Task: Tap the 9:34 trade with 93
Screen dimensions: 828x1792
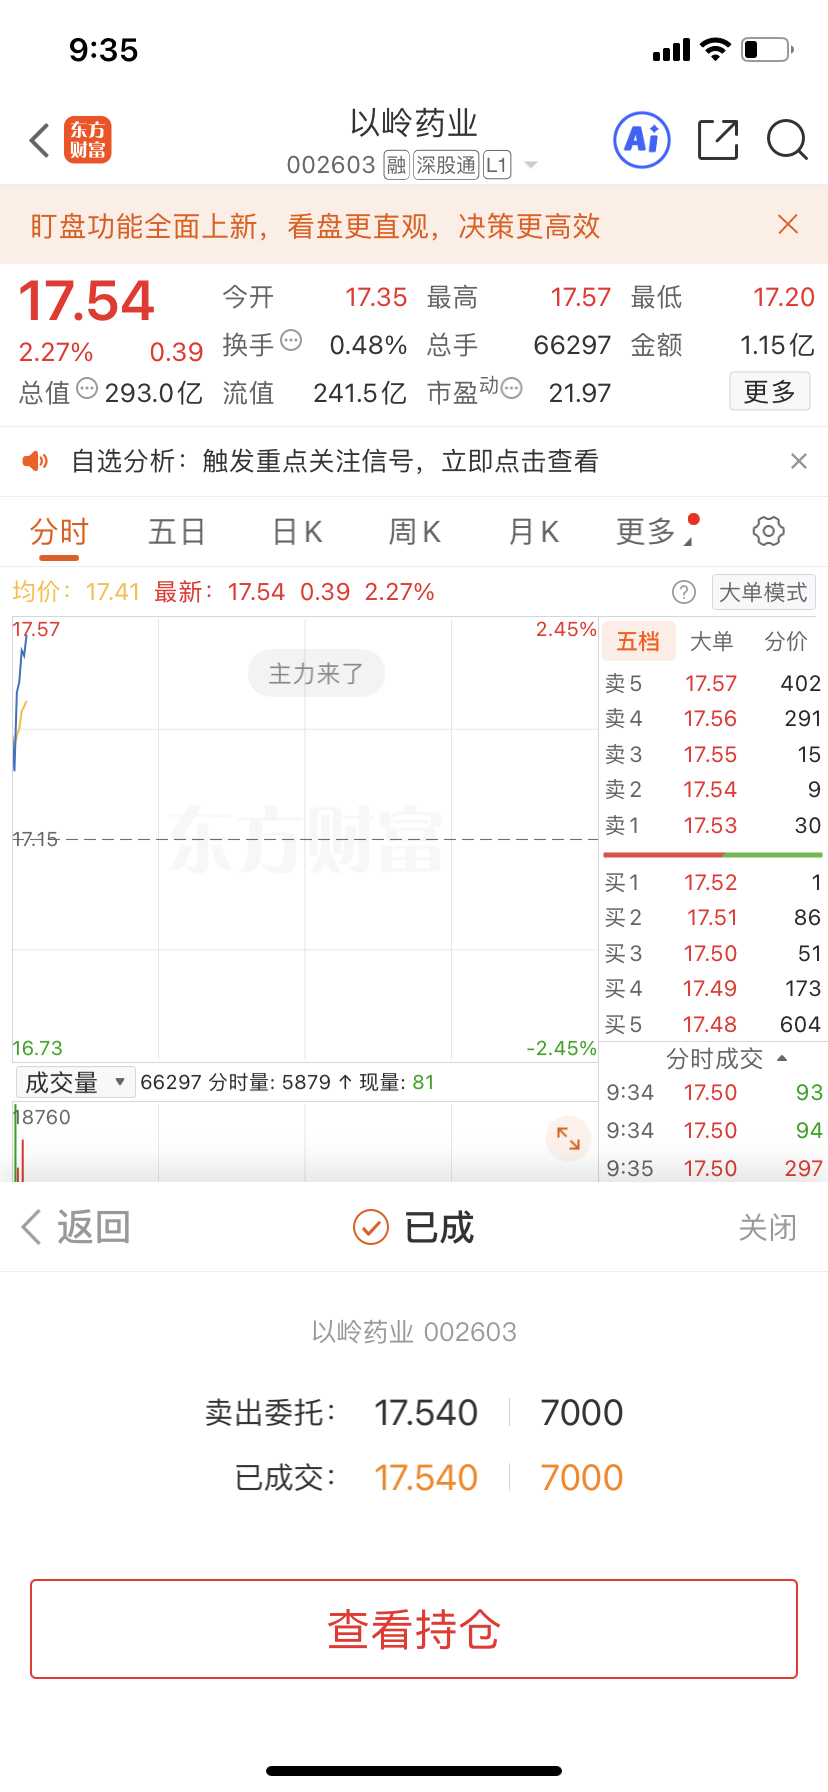Action: (714, 1092)
